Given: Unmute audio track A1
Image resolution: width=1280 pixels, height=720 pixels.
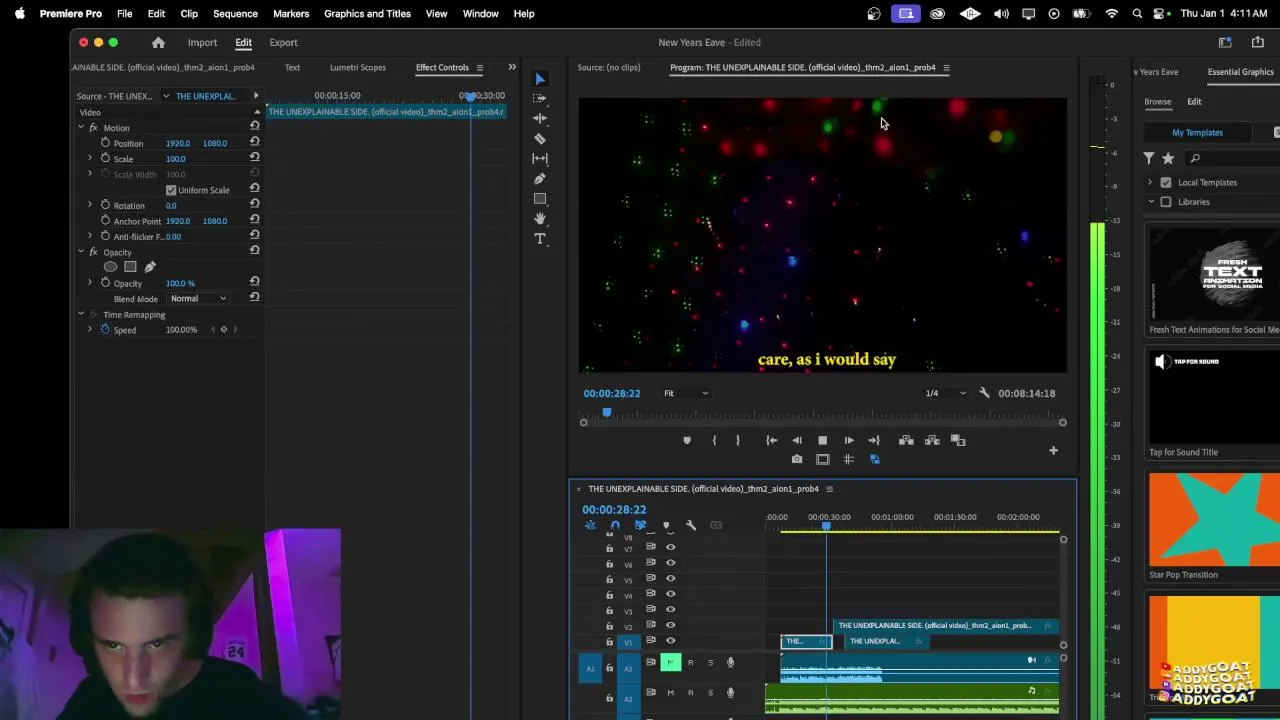Looking at the screenshot, I should point(670,662).
